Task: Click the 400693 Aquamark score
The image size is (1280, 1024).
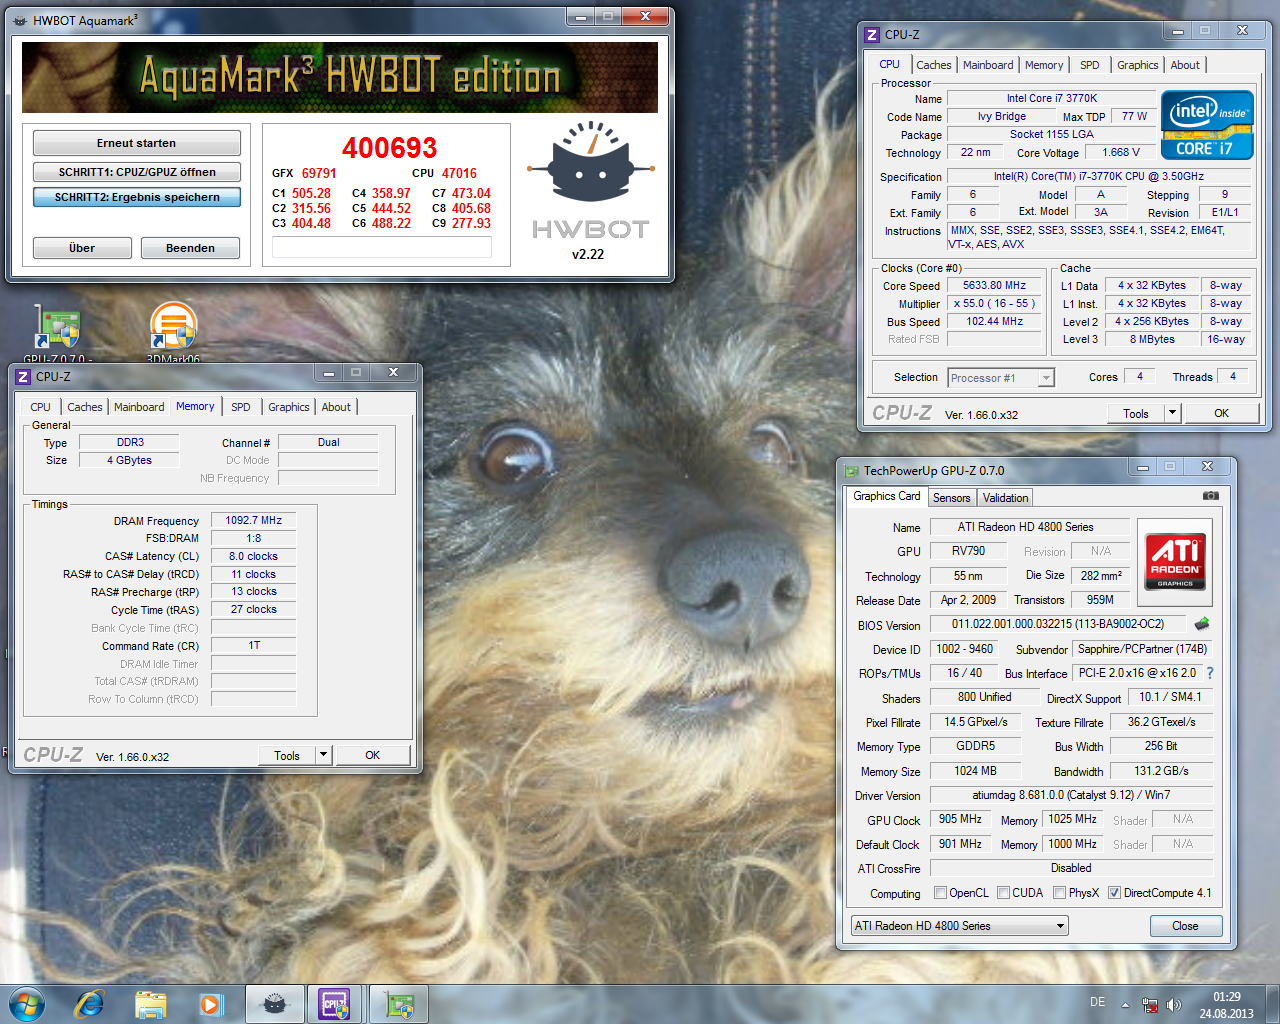Action: [390, 148]
